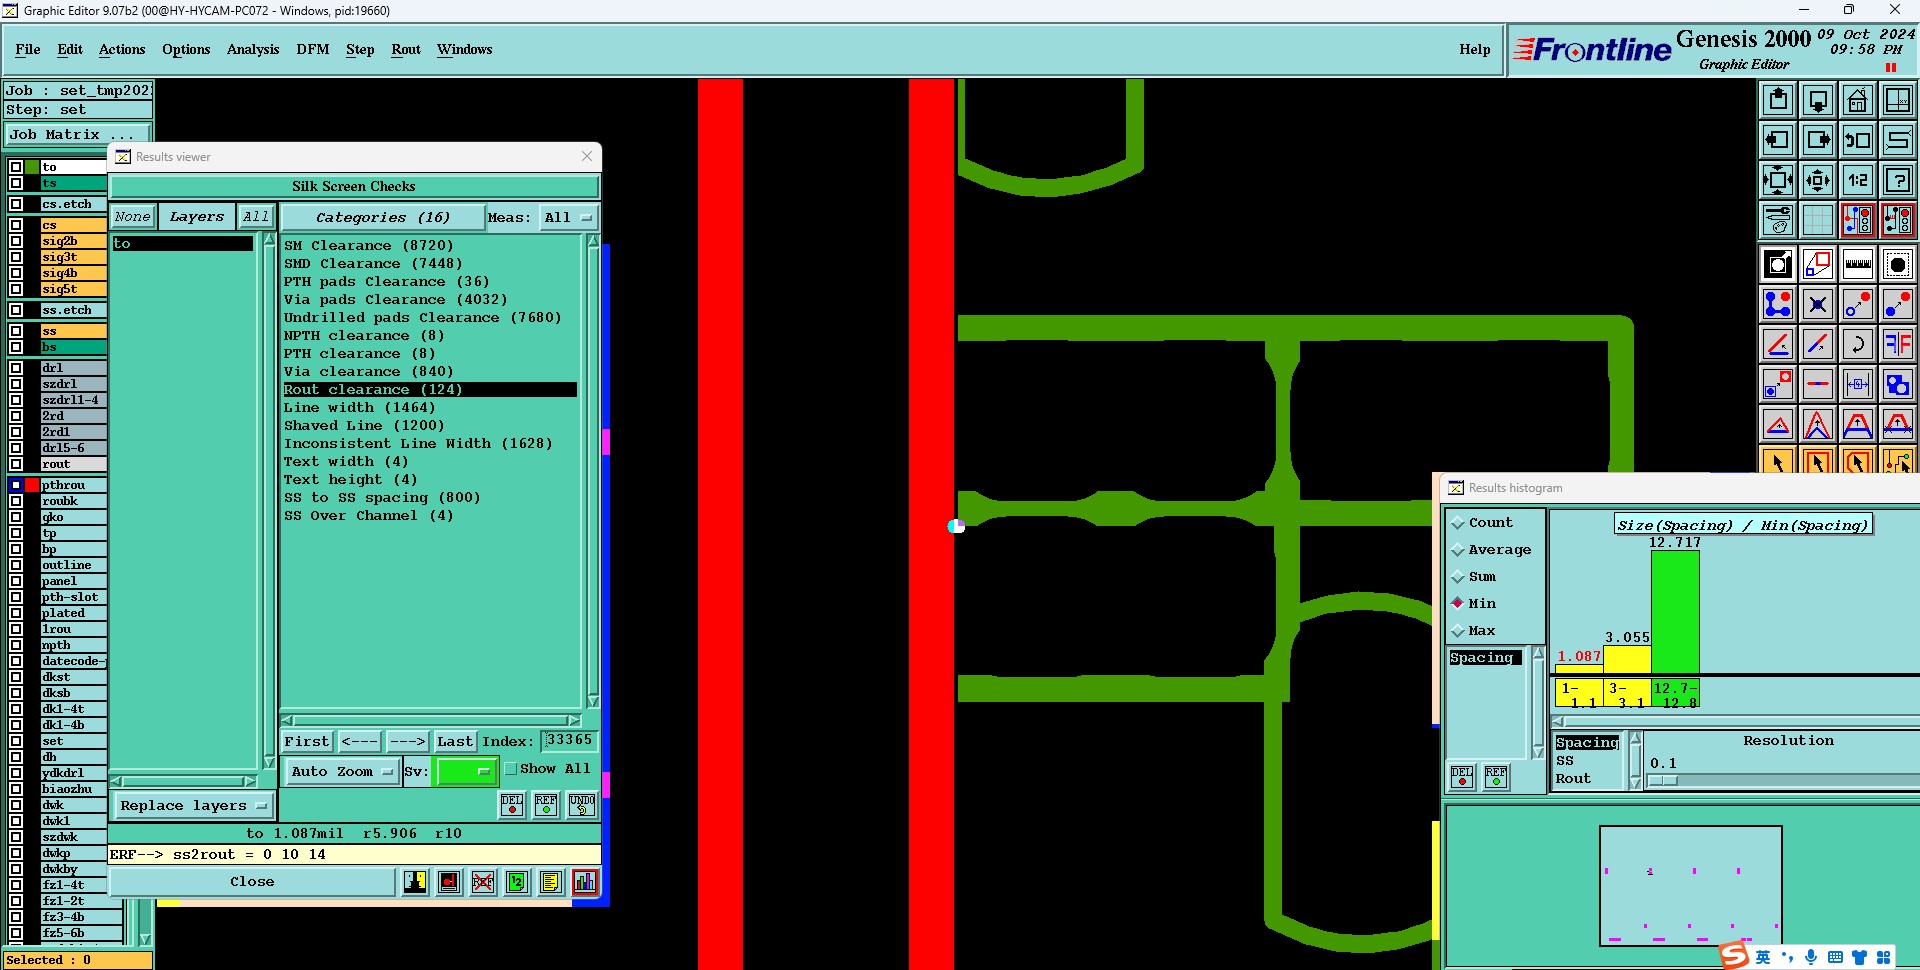
Task: Click the green 12.7-12.8 histogram bar
Action: click(x=1675, y=612)
